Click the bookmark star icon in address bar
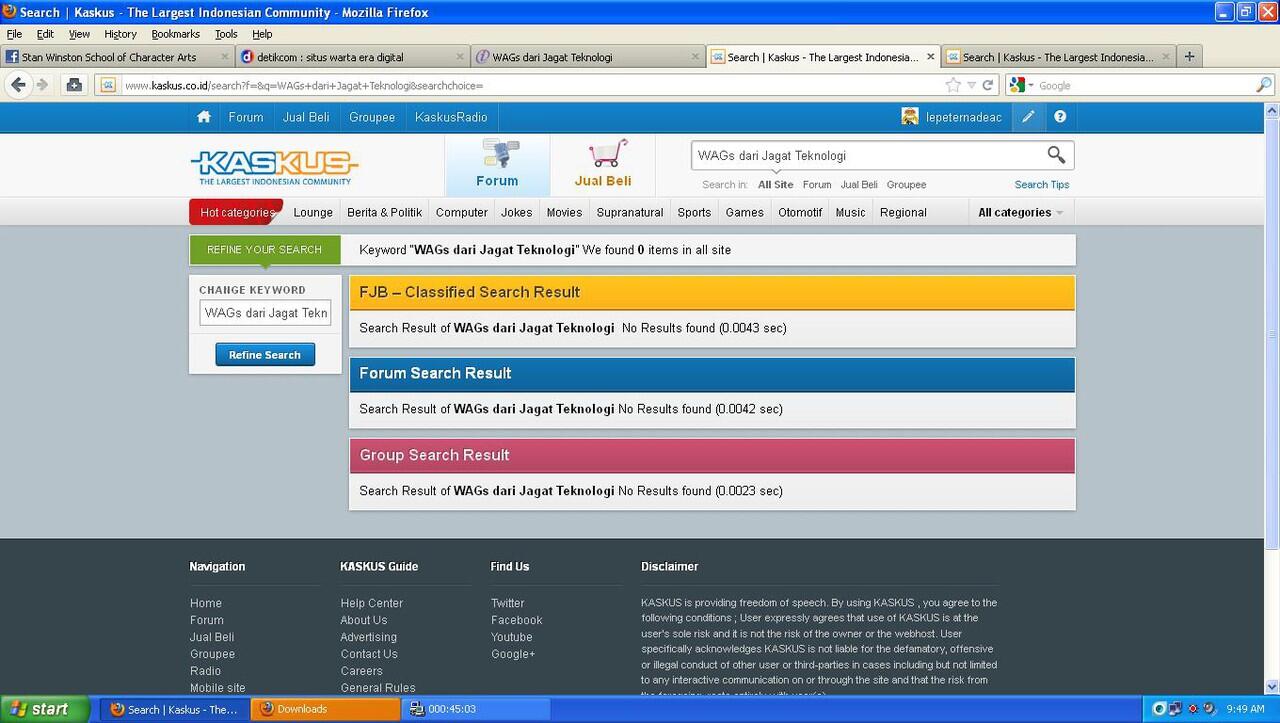This screenshot has height=723, width=1280. (953, 85)
